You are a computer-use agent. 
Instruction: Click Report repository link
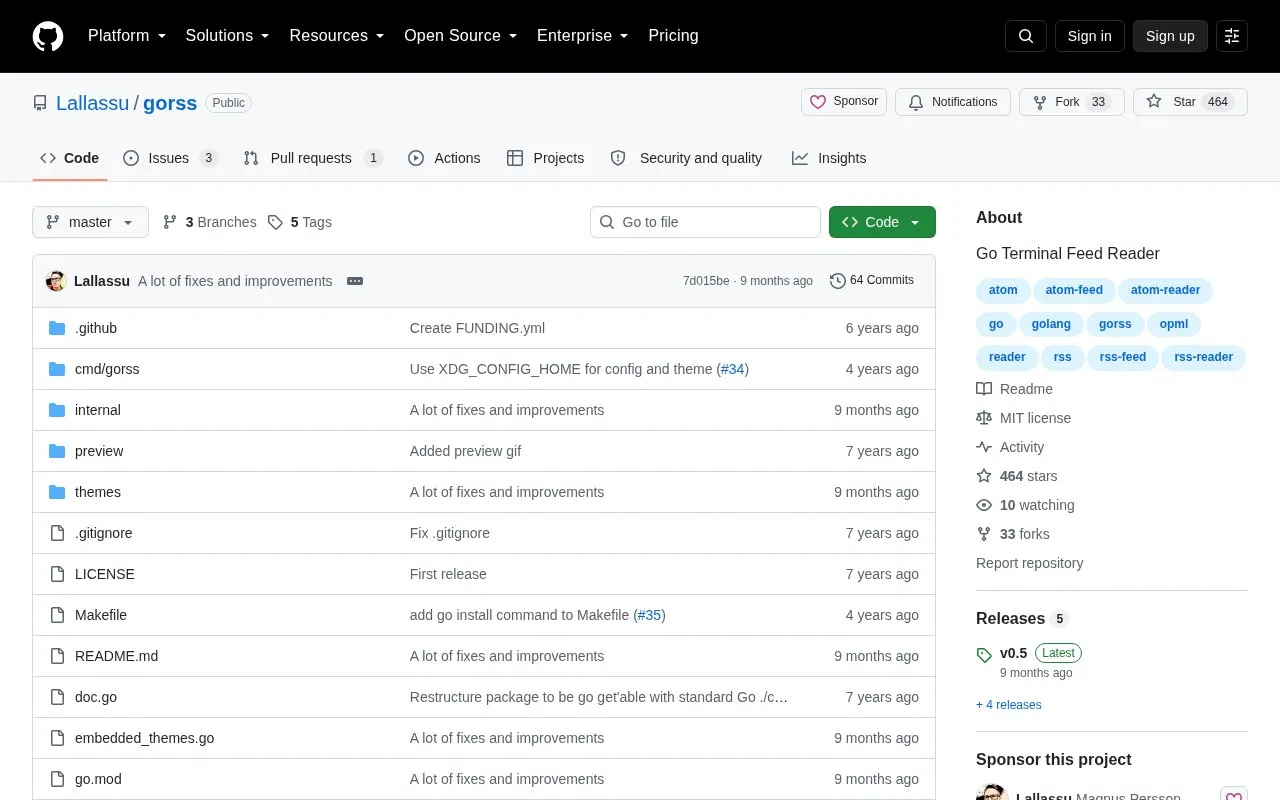[x=1029, y=563]
